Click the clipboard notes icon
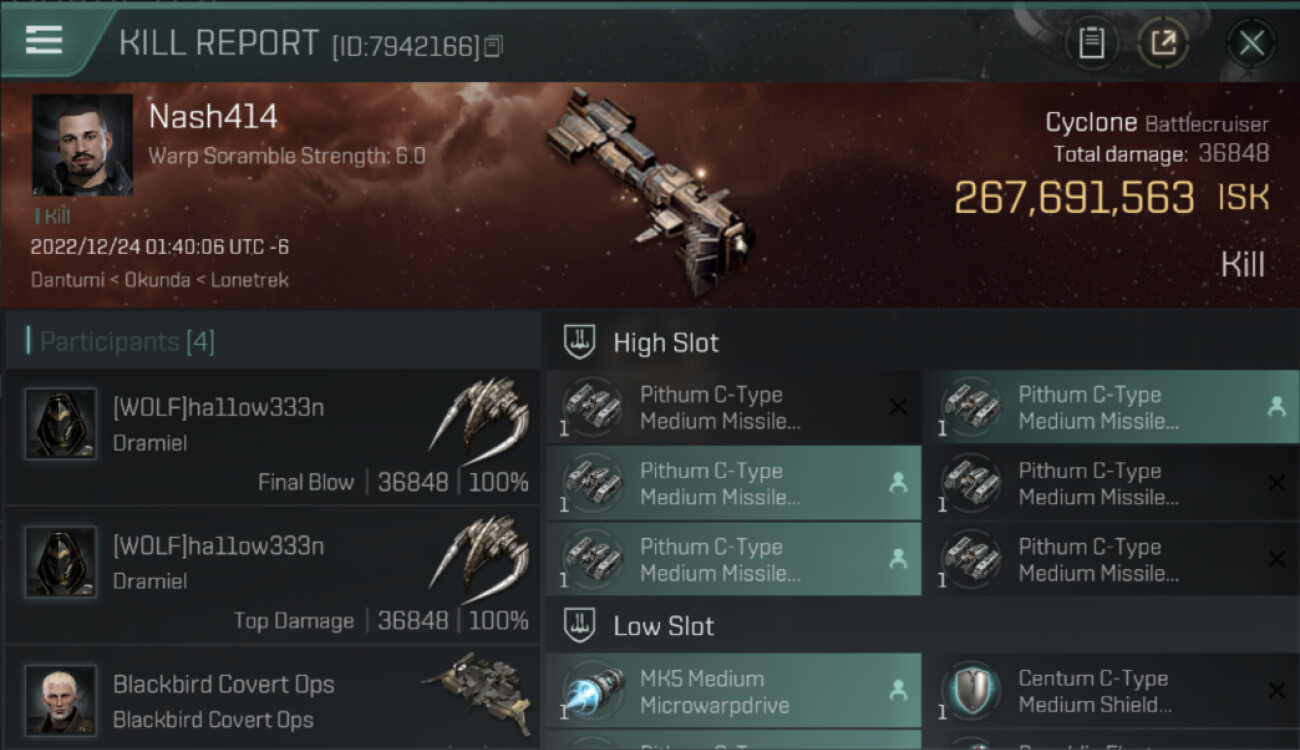The width and height of the screenshot is (1300, 750). (1091, 43)
